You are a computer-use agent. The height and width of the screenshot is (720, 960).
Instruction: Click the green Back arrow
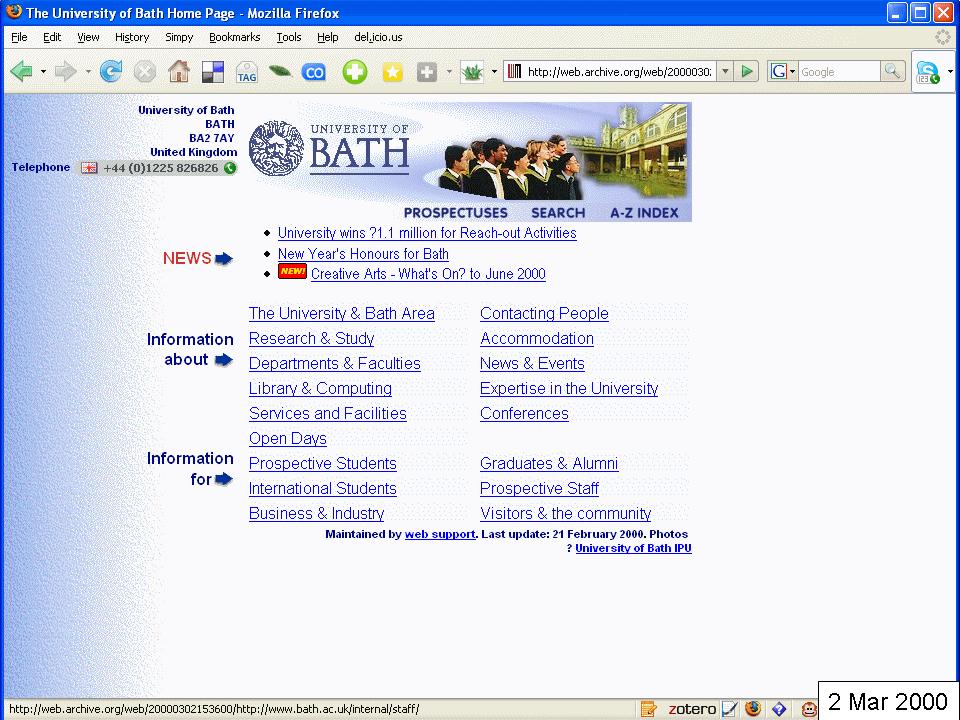(x=21, y=72)
